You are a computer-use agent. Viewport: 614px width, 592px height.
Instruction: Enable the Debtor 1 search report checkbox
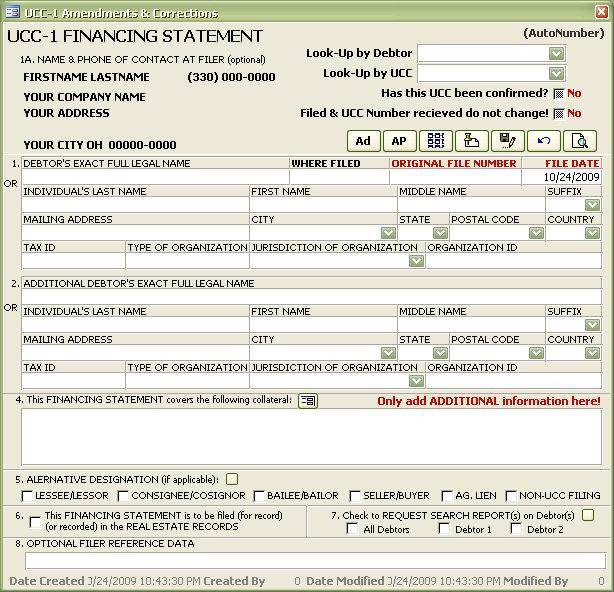(x=444, y=529)
